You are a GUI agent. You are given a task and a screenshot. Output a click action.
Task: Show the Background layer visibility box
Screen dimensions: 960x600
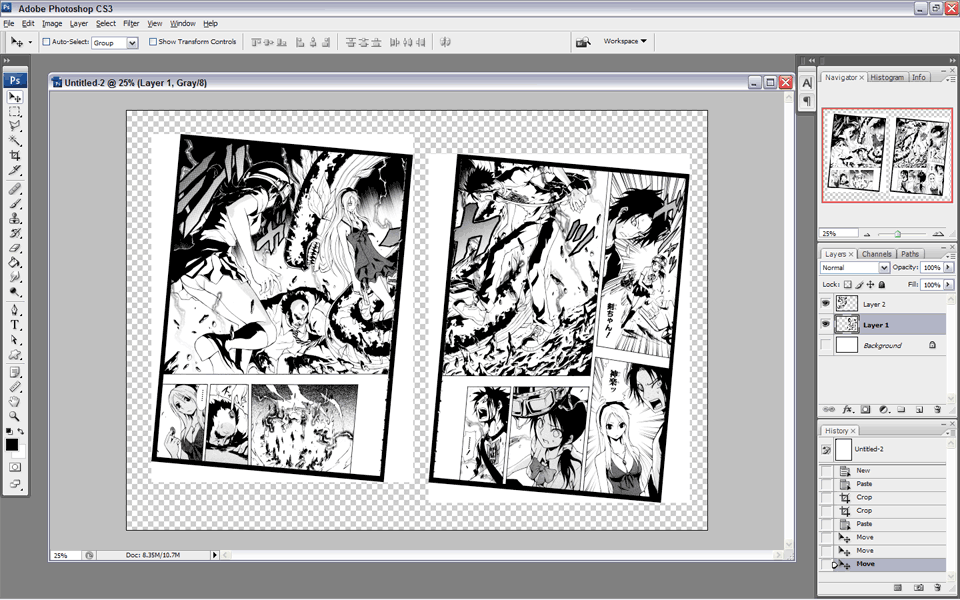coord(826,345)
